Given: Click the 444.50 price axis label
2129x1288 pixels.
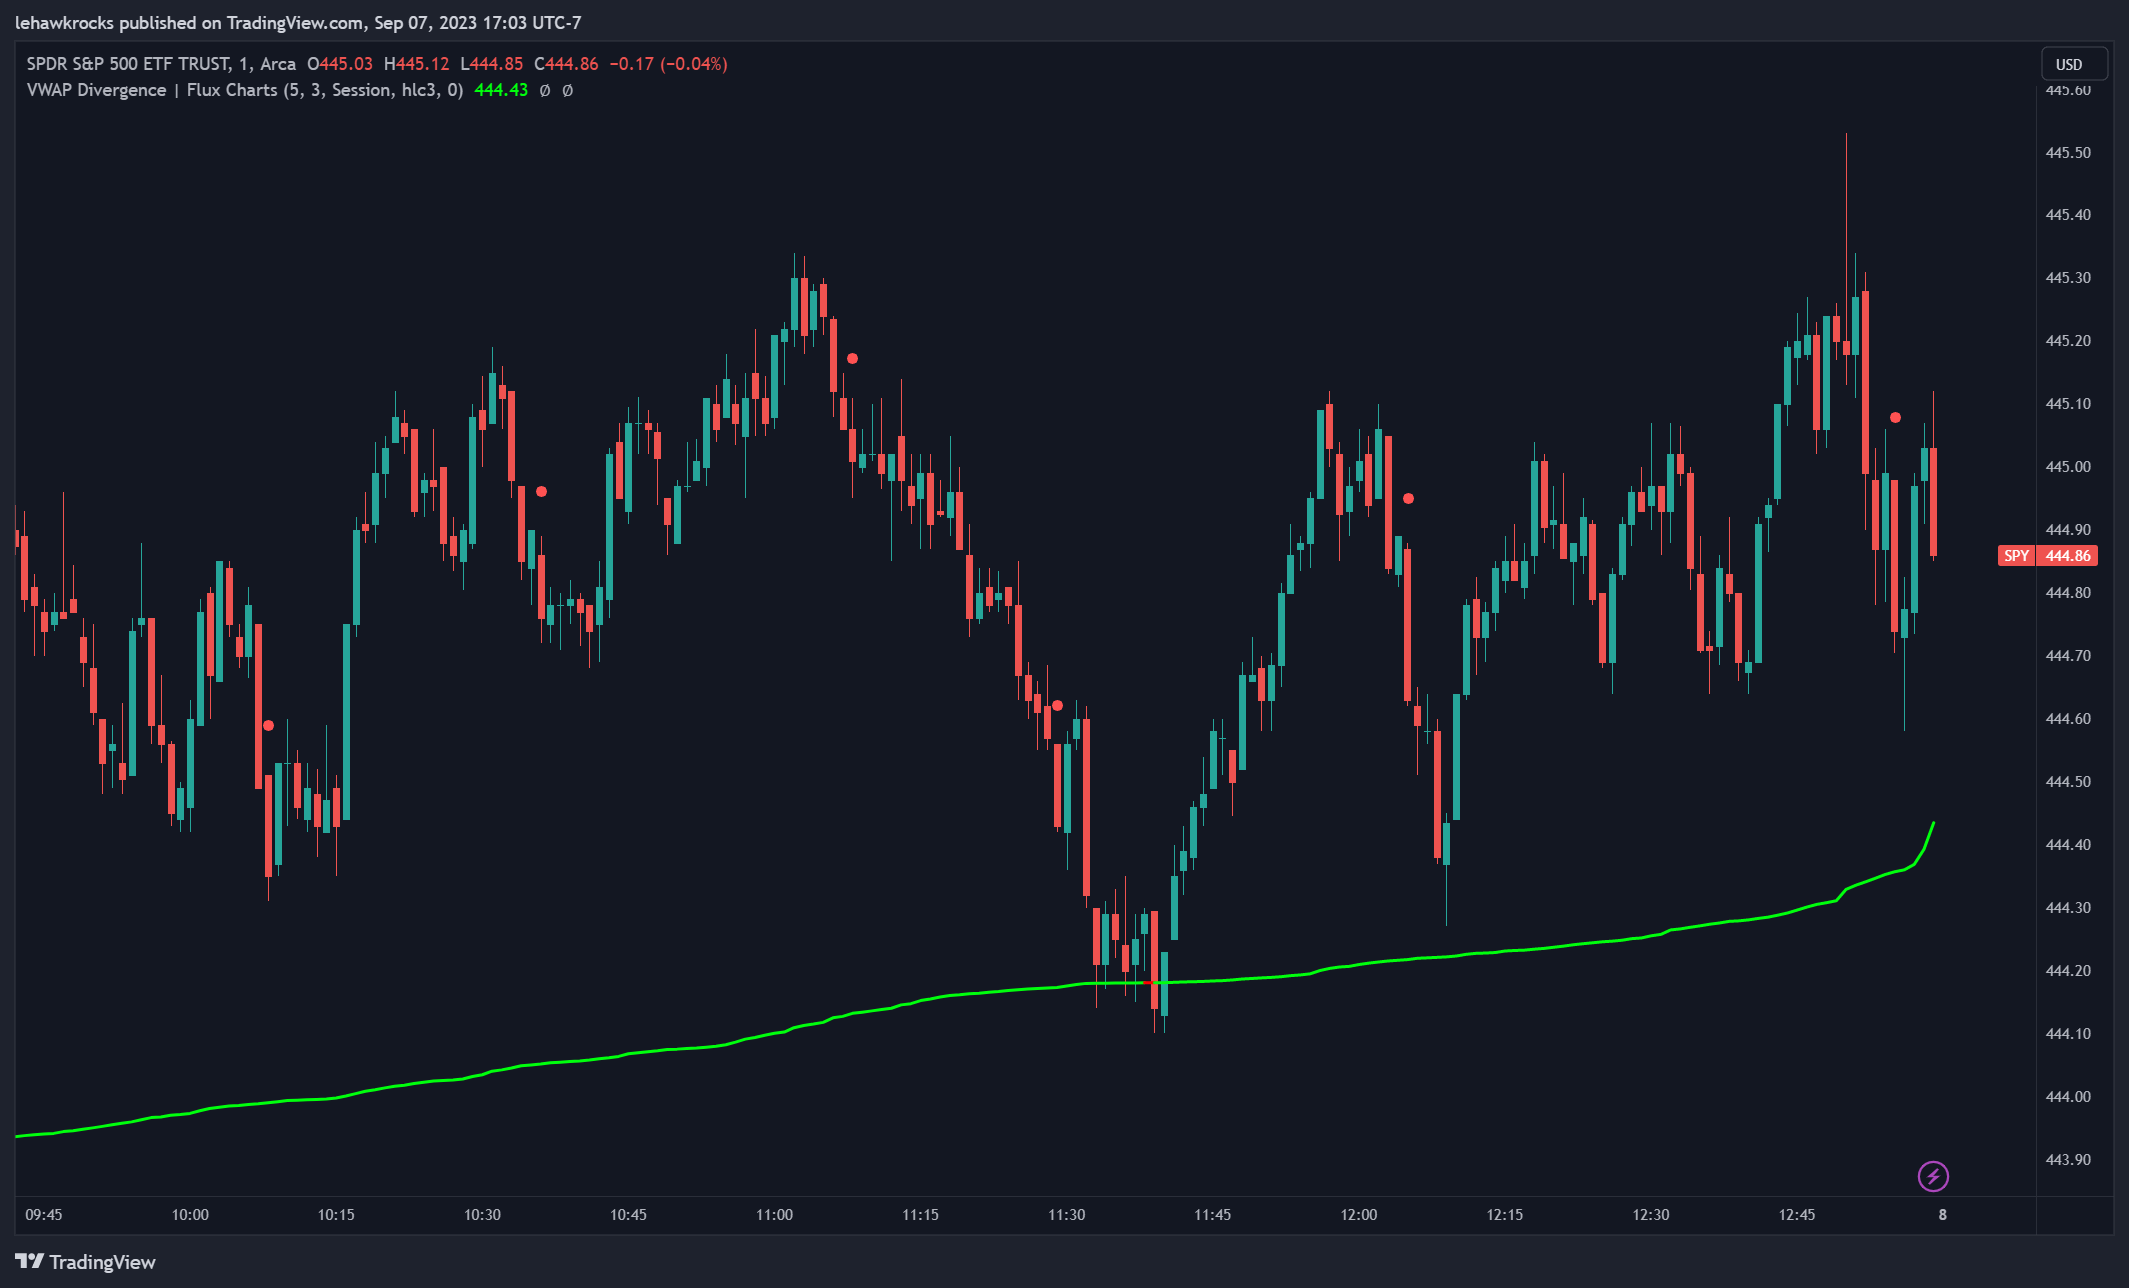Looking at the screenshot, I should click(x=2068, y=781).
